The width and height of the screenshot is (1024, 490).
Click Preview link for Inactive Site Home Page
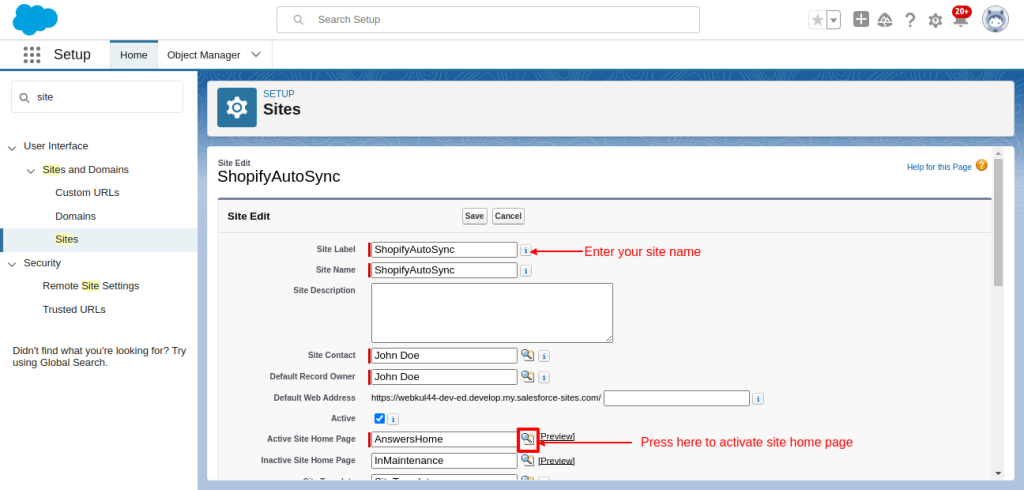(556, 461)
